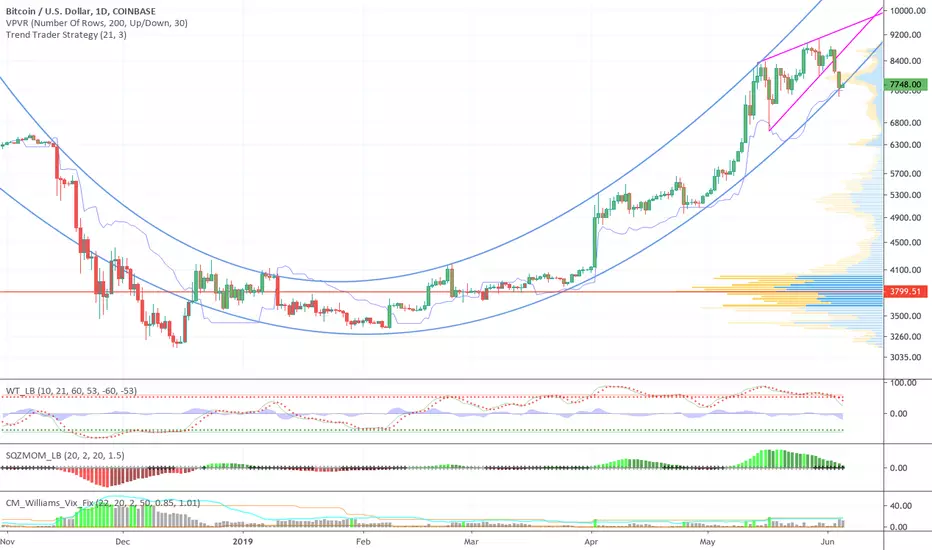Screen dimensions: 932x550
Task: Click the 0.00 label on Williams Vix Fix scale
Action: click(899, 527)
